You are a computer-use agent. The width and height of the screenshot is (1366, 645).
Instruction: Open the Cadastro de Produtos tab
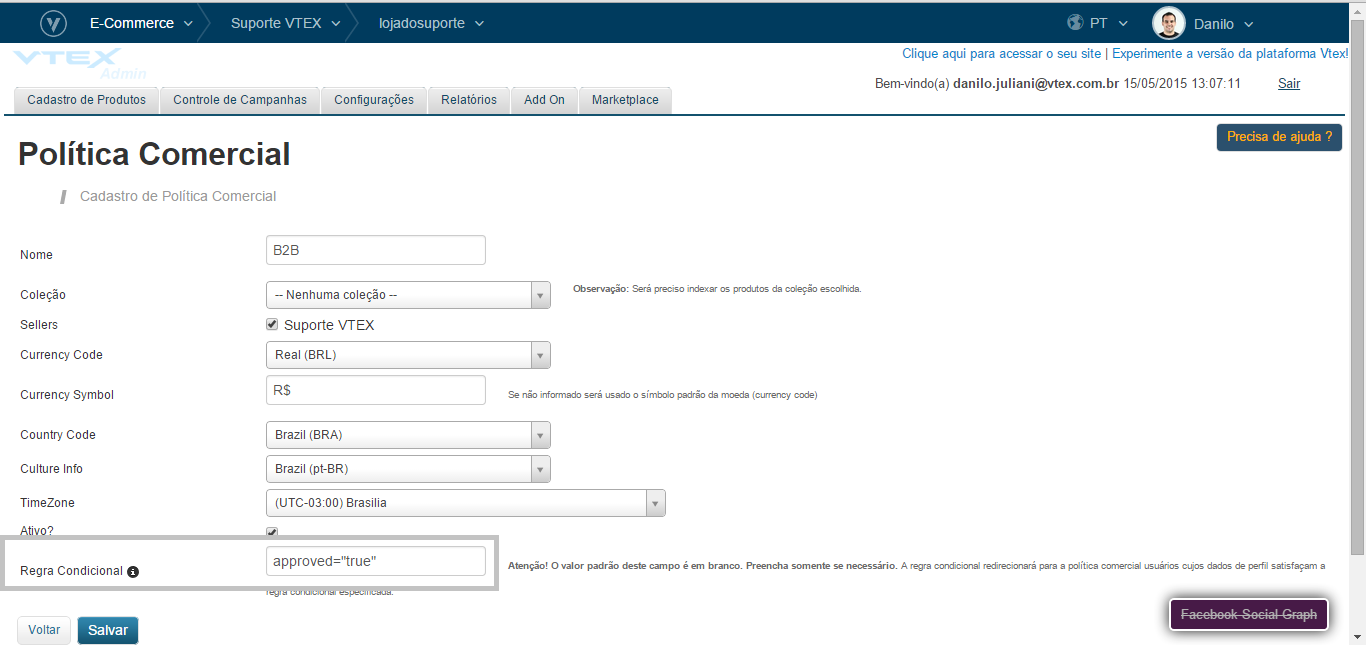[87, 100]
